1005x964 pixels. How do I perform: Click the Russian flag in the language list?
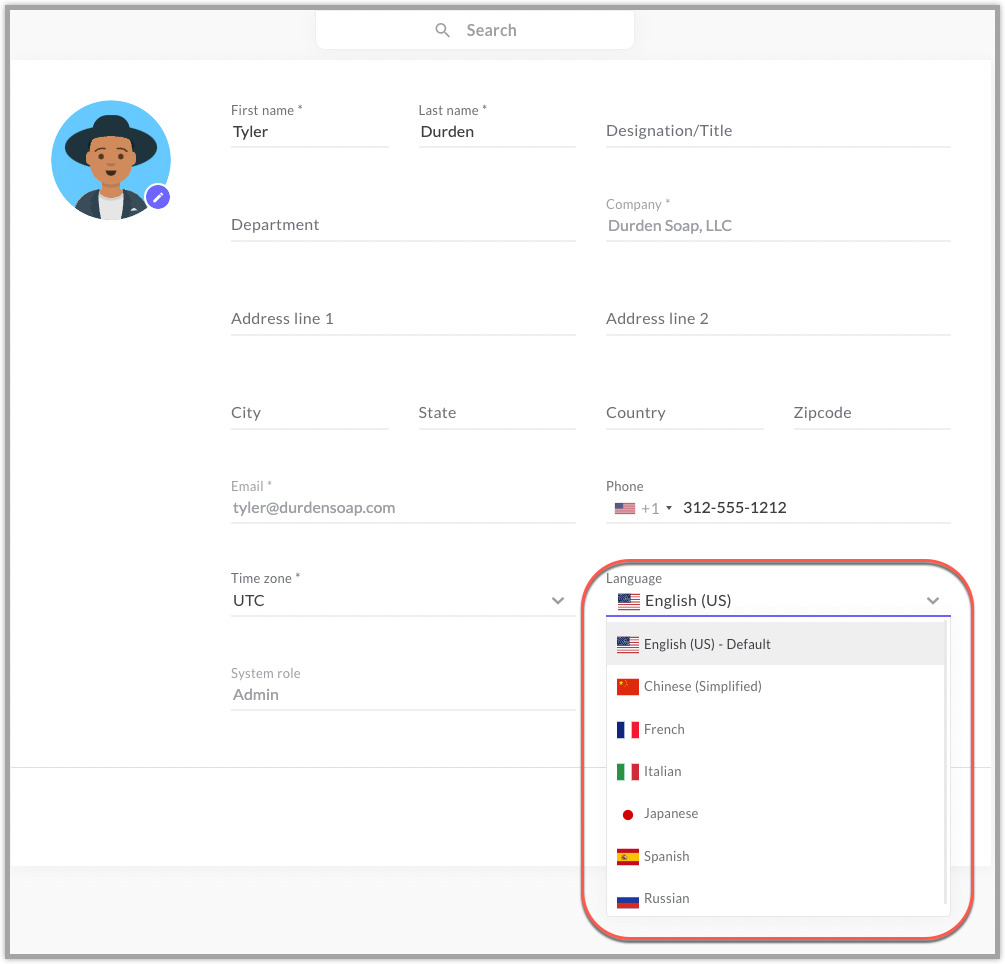coord(627,898)
